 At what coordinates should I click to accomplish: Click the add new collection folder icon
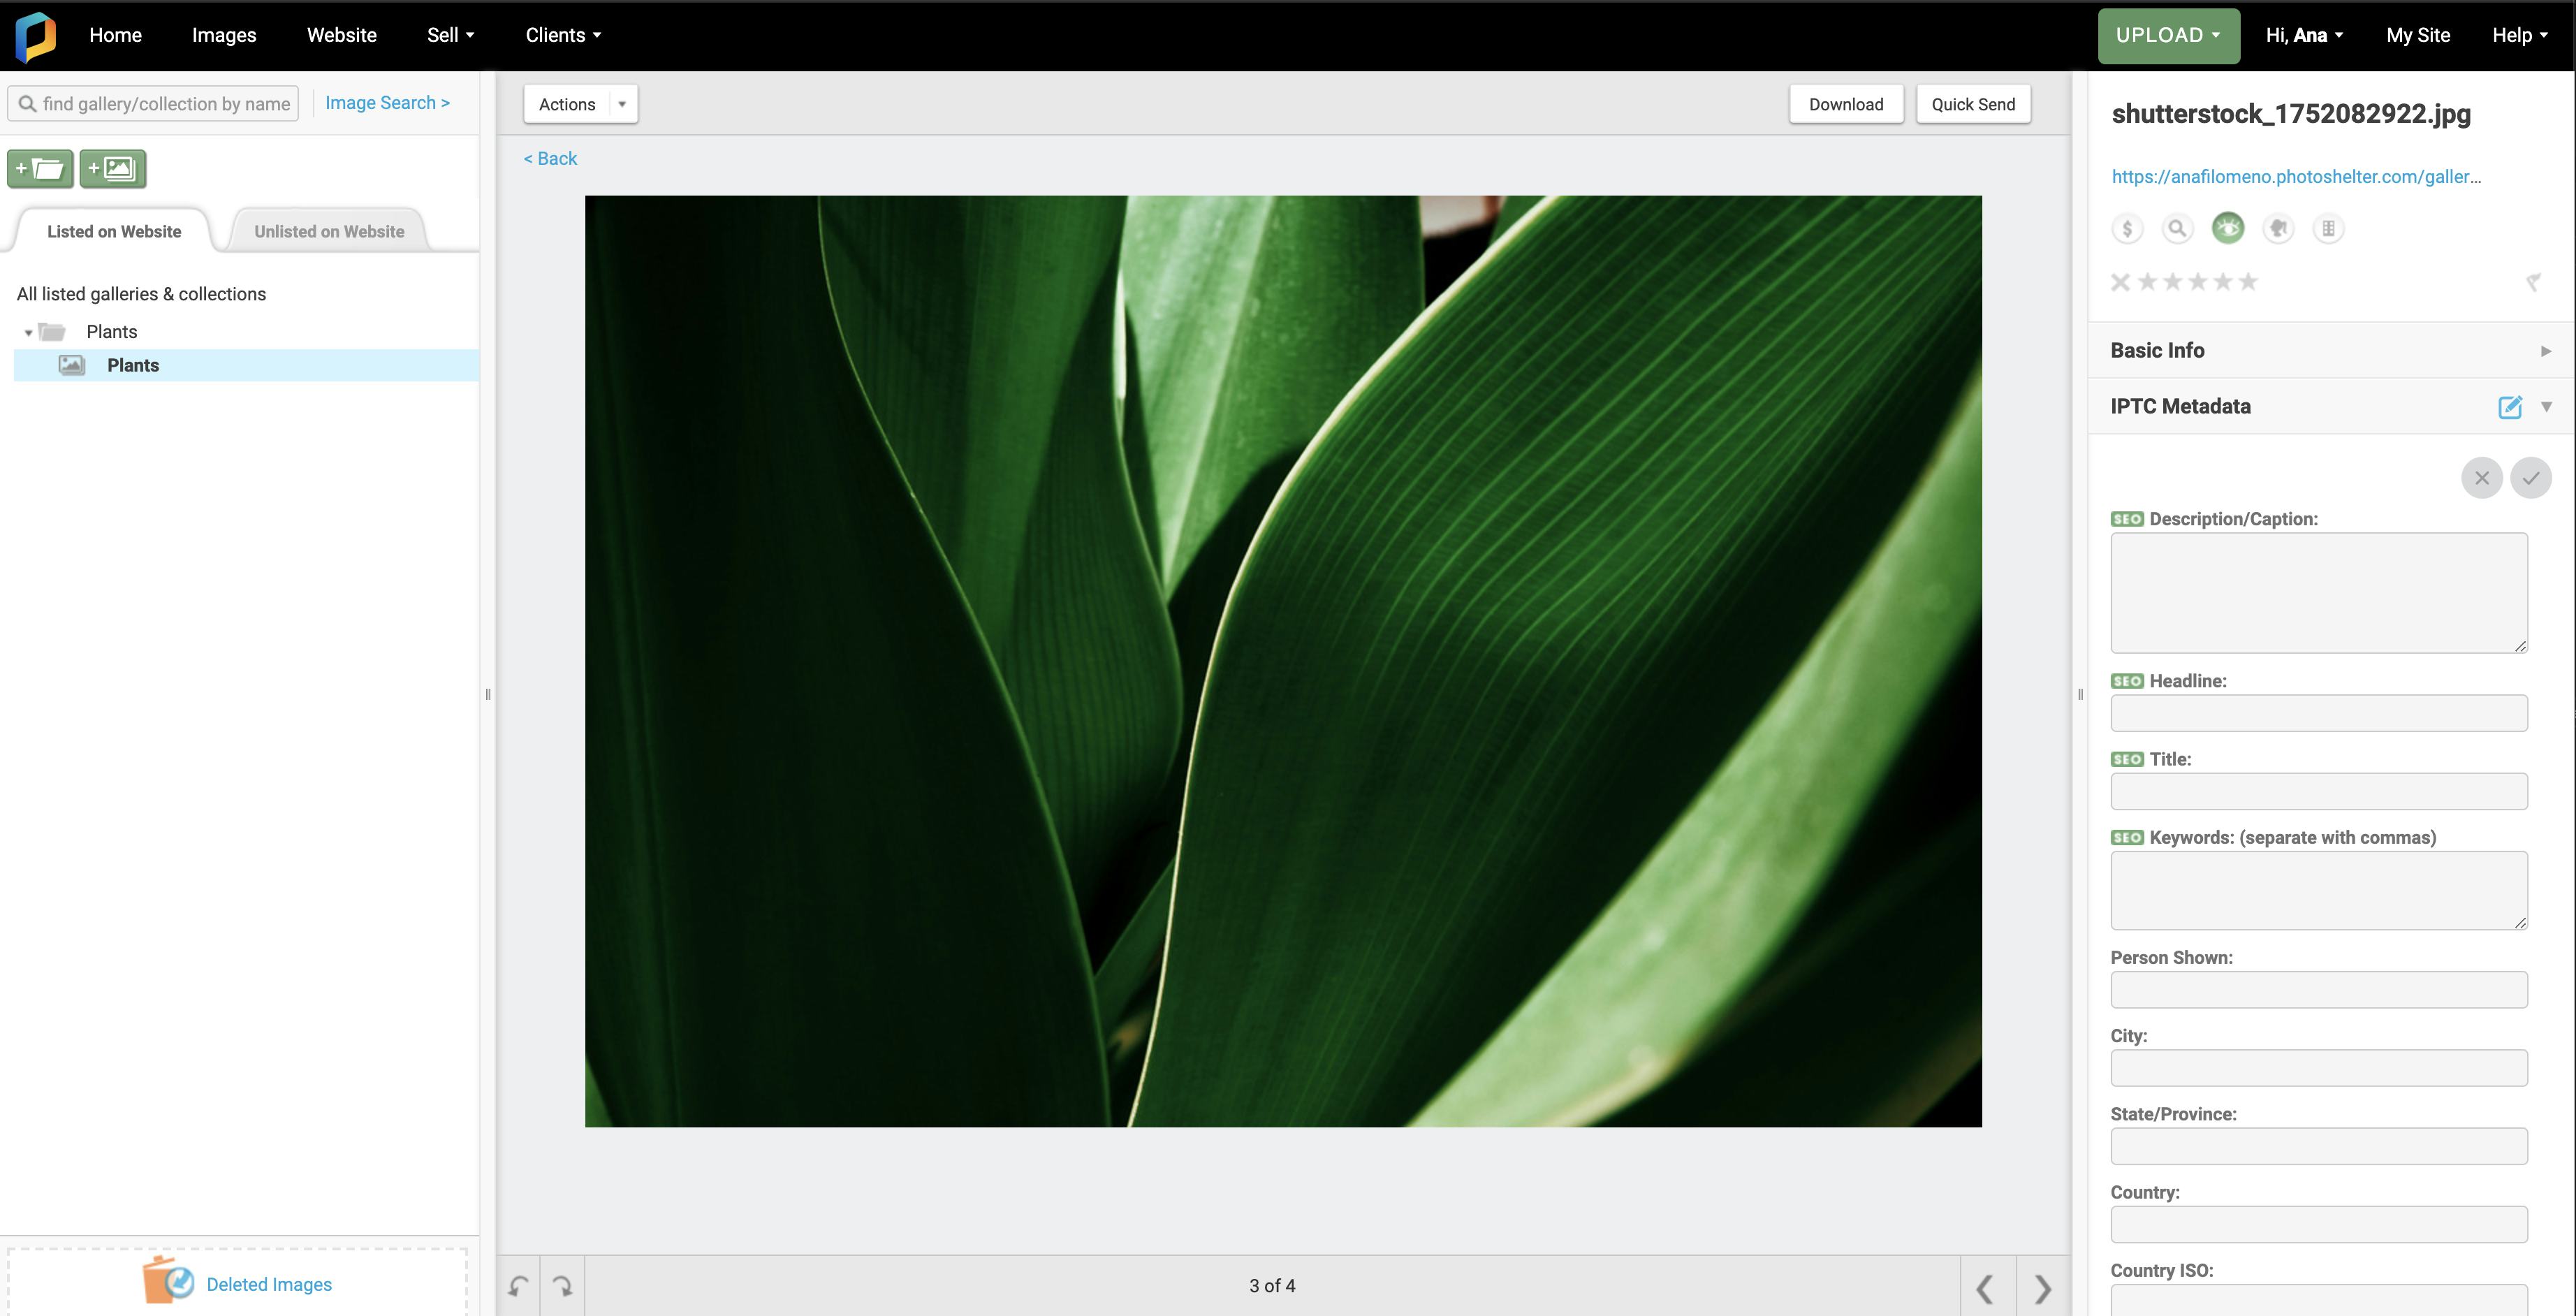(40, 168)
